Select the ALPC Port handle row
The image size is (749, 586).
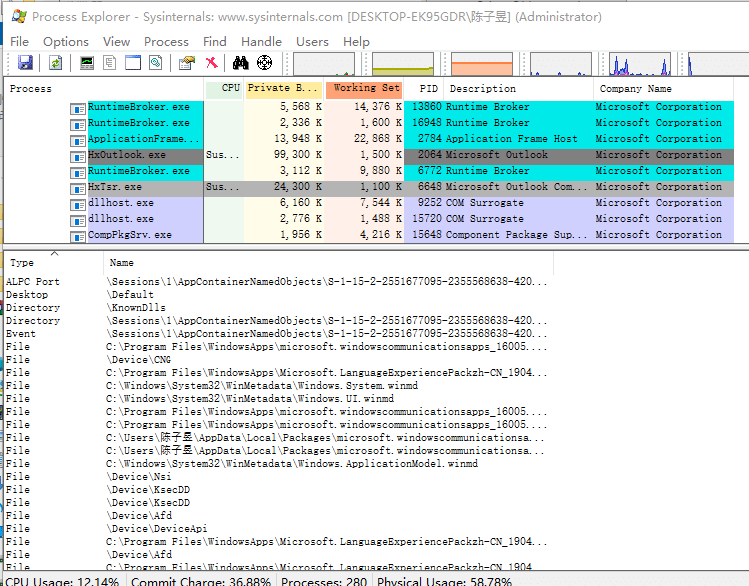coord(277,282)
